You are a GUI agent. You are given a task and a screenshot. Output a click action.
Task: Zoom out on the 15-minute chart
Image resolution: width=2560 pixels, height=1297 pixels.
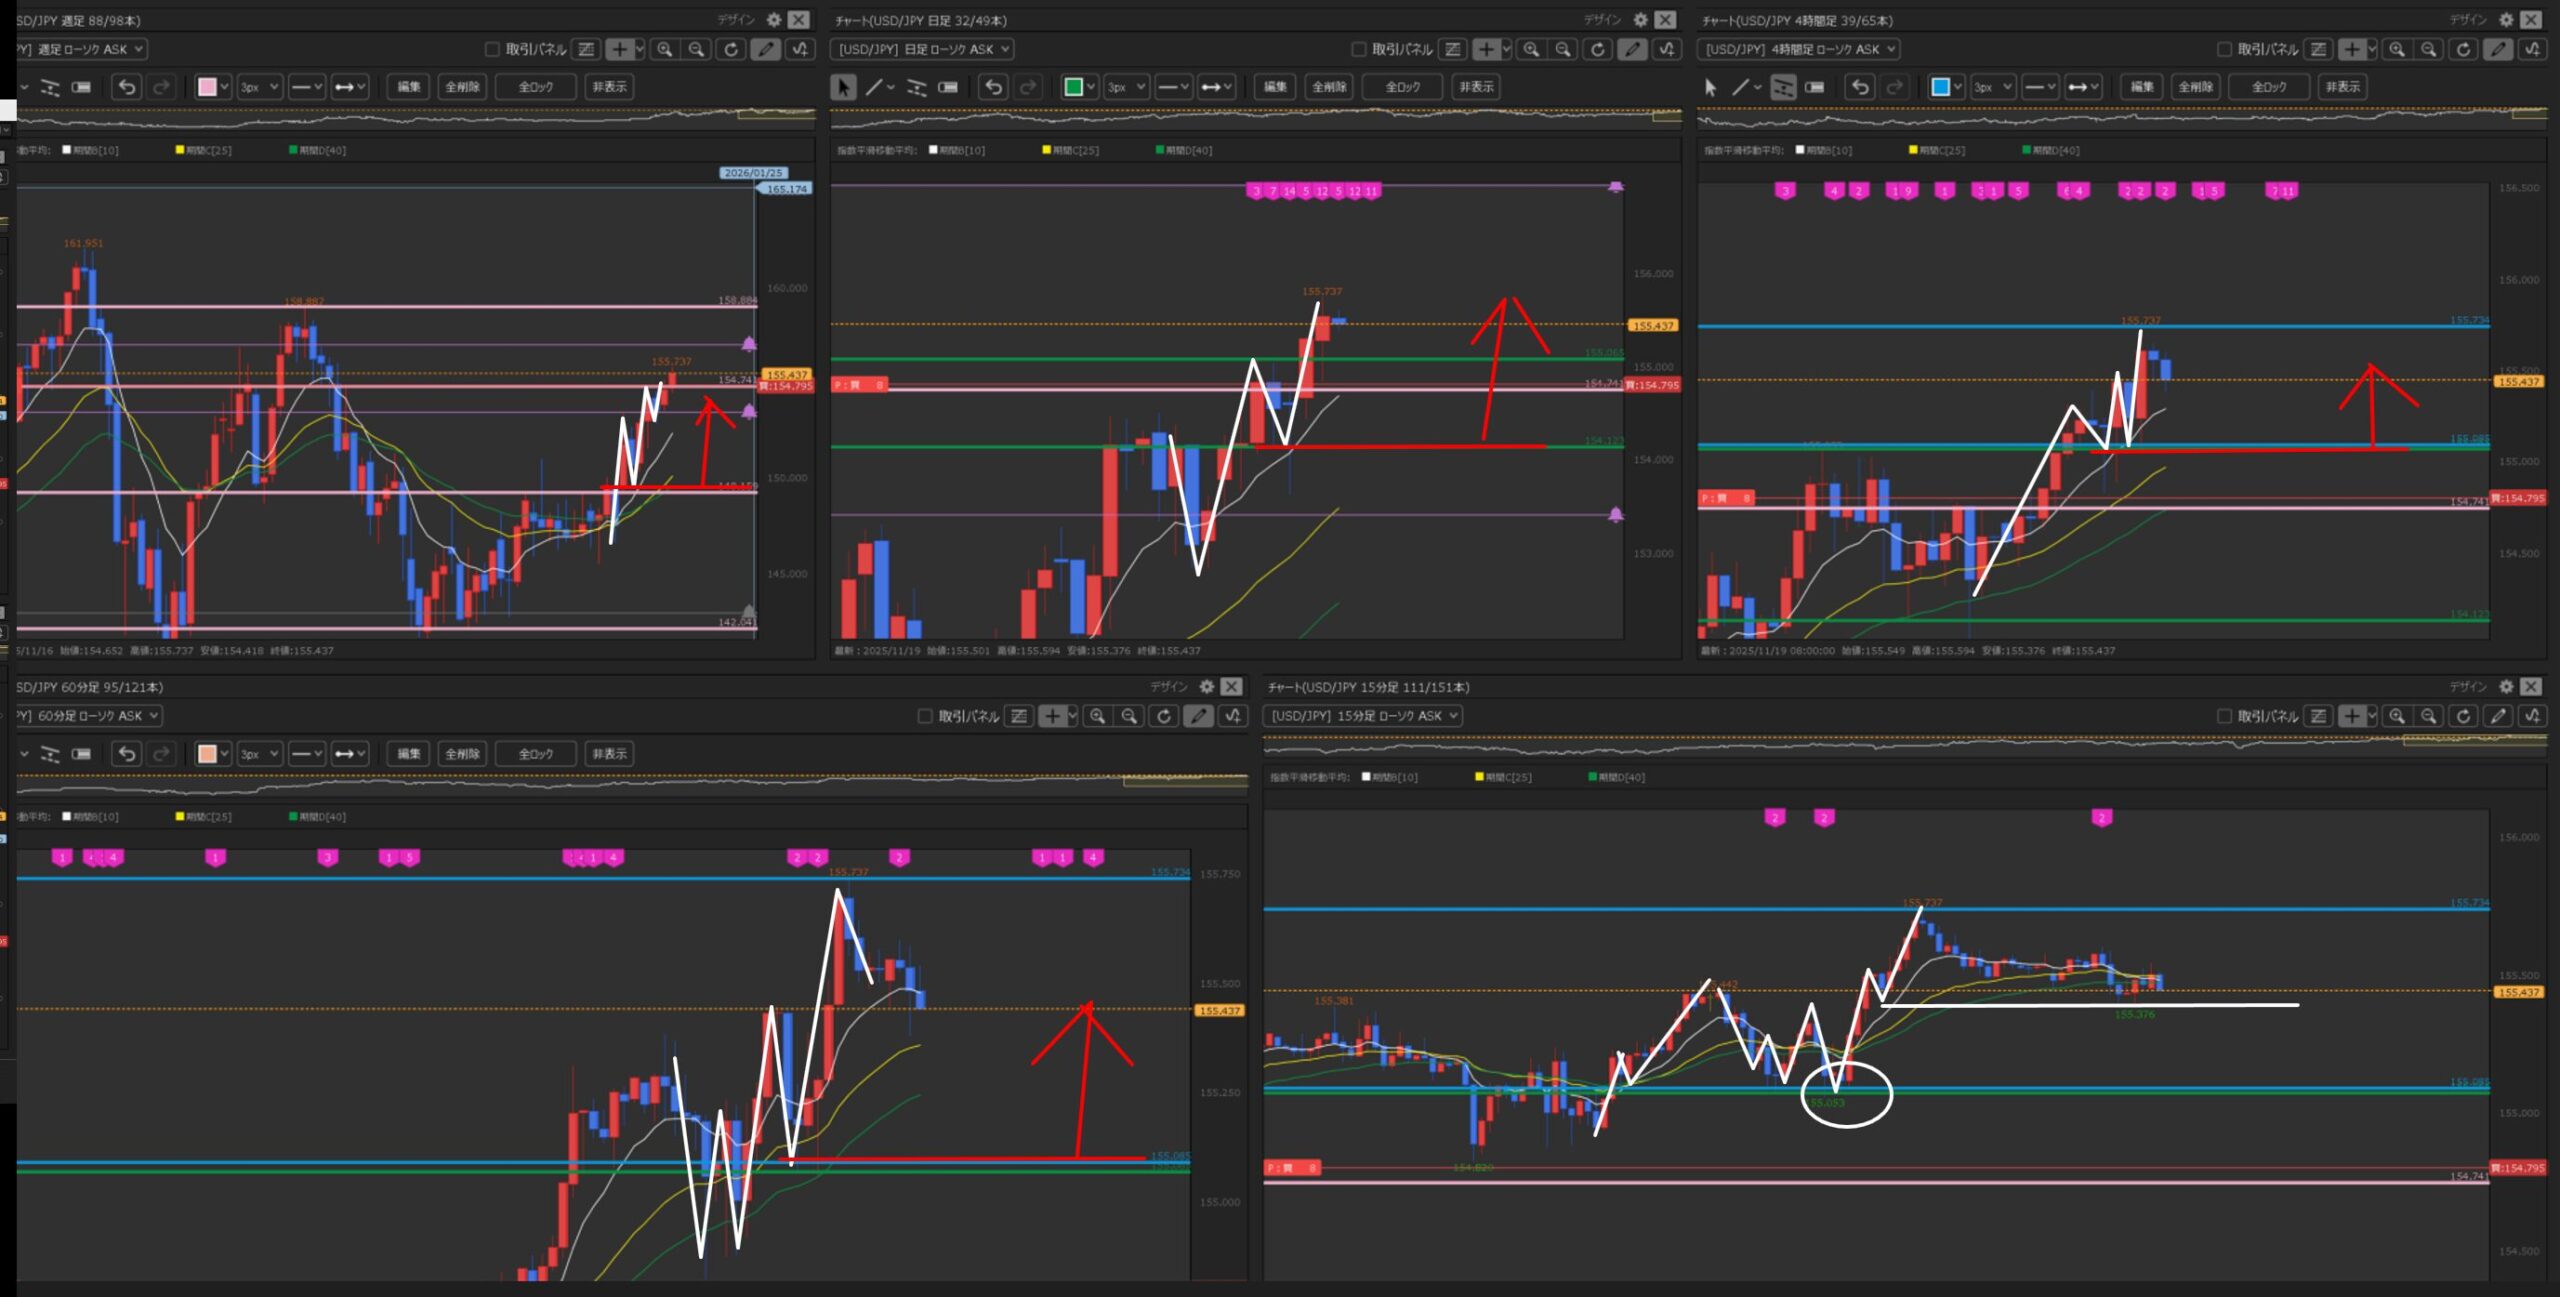pyautogui.click(x=2429, y=716)
